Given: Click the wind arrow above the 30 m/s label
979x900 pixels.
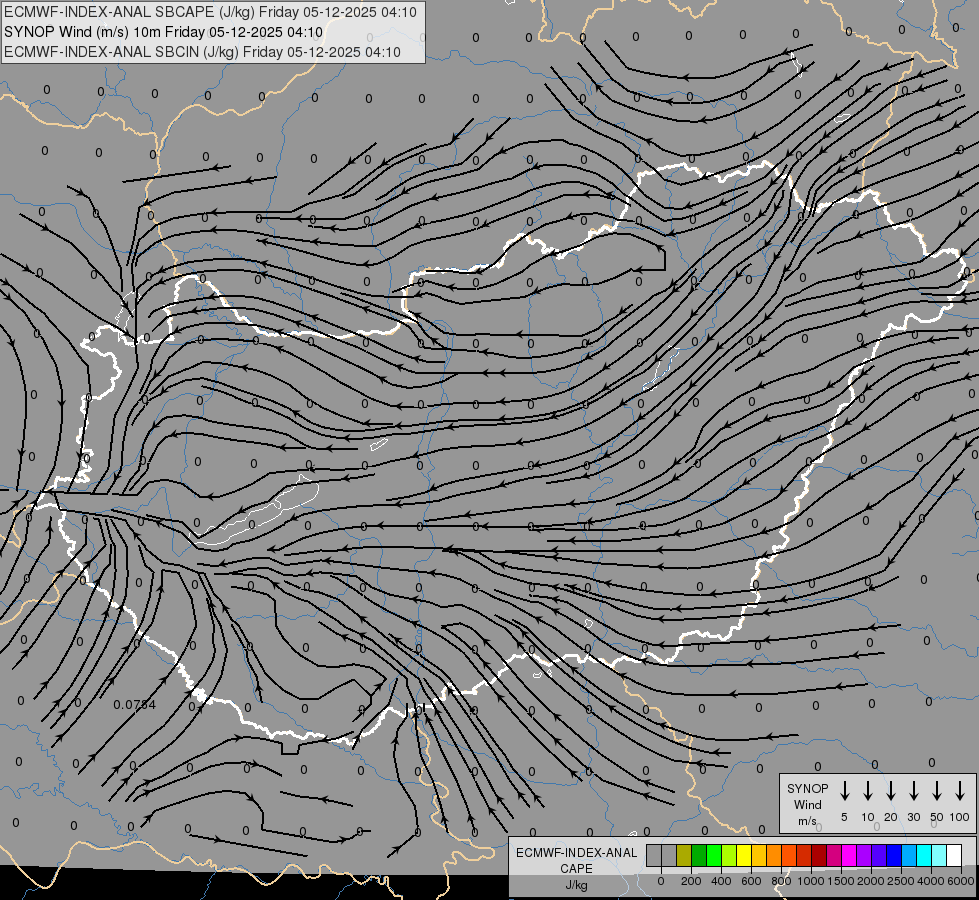Looking at the screenshot, I should point(913,791).
